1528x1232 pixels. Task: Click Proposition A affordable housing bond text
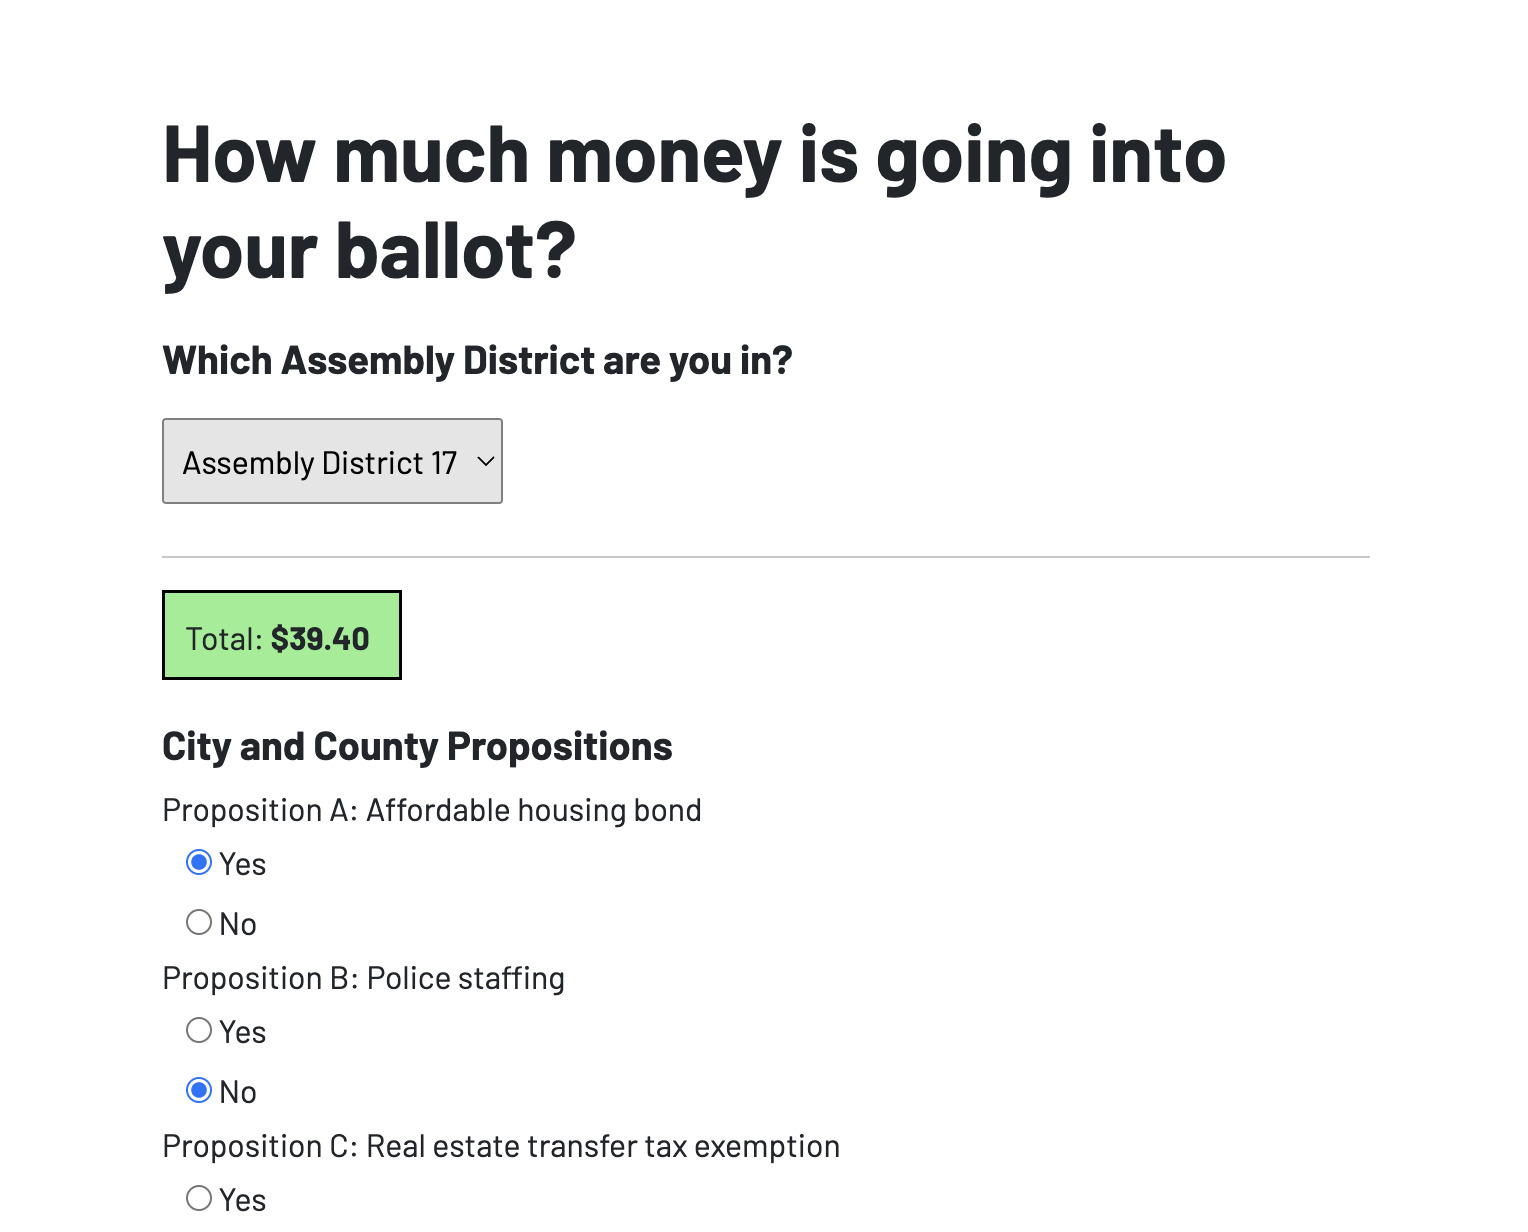[431, 810]
